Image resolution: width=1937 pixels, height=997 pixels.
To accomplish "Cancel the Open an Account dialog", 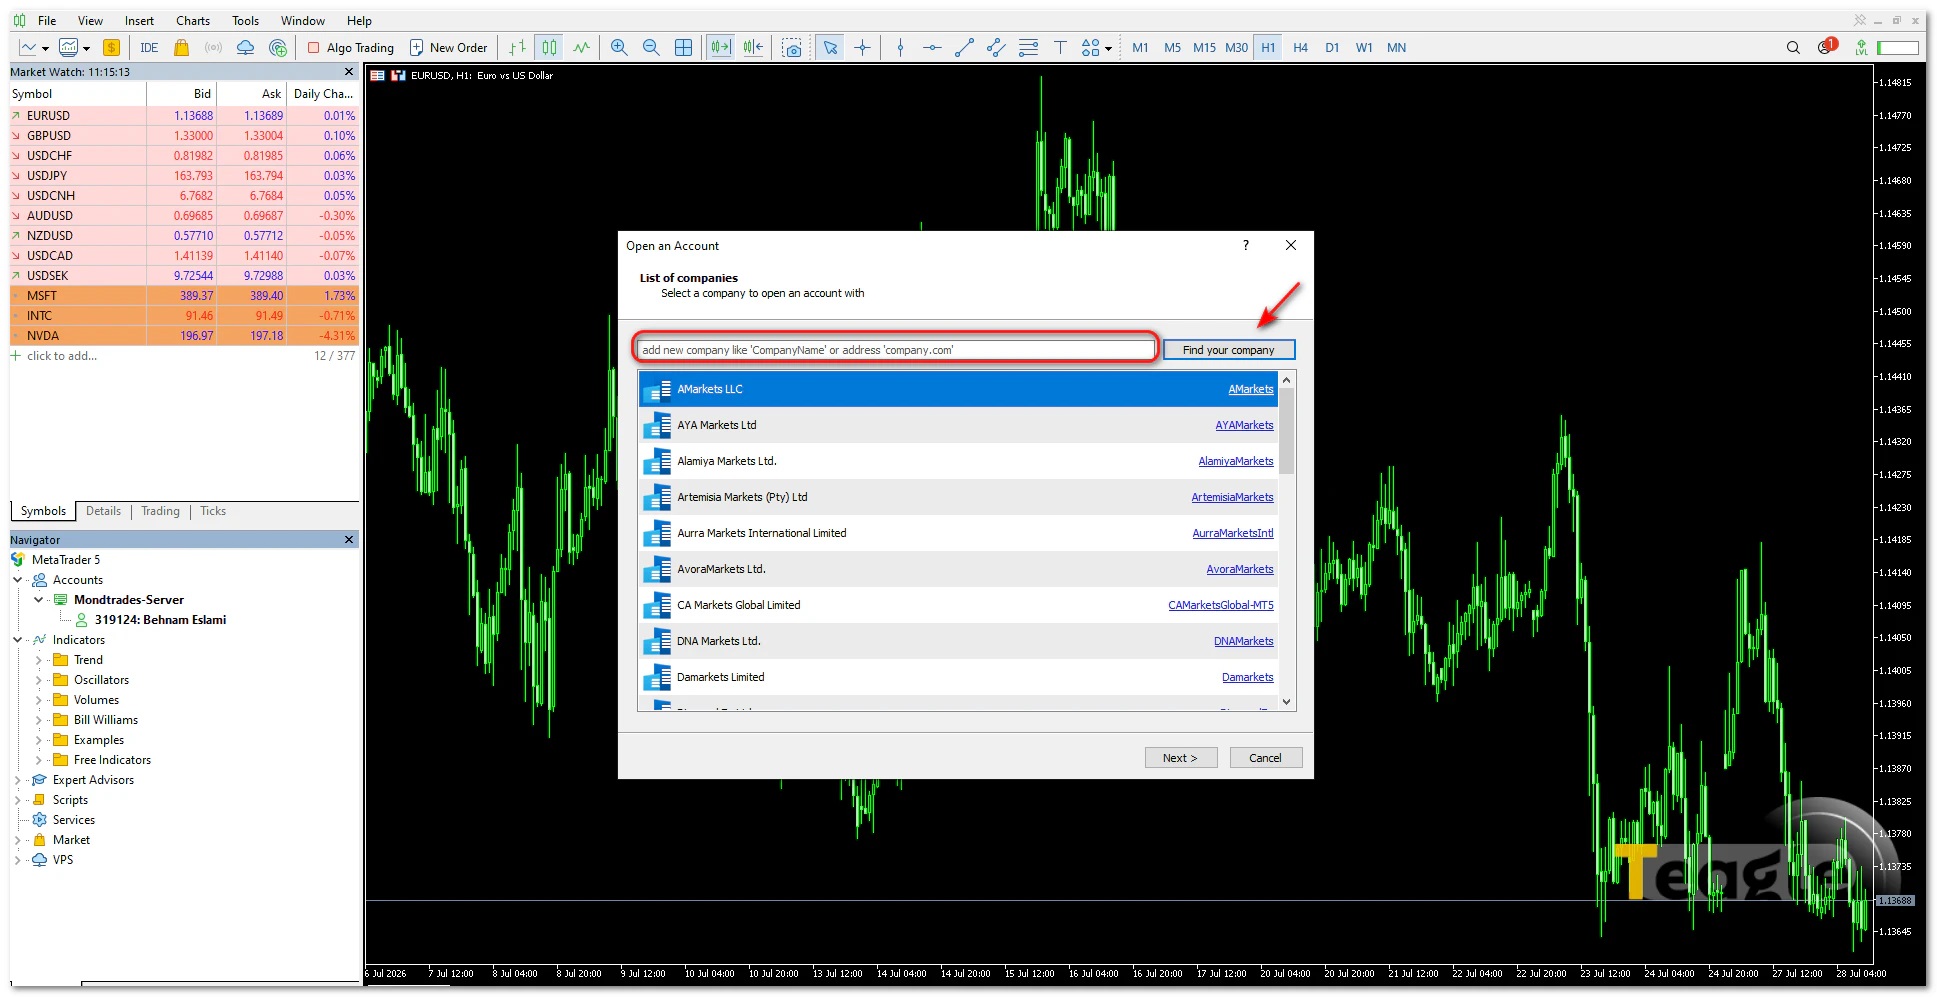I will point(1265,758).
